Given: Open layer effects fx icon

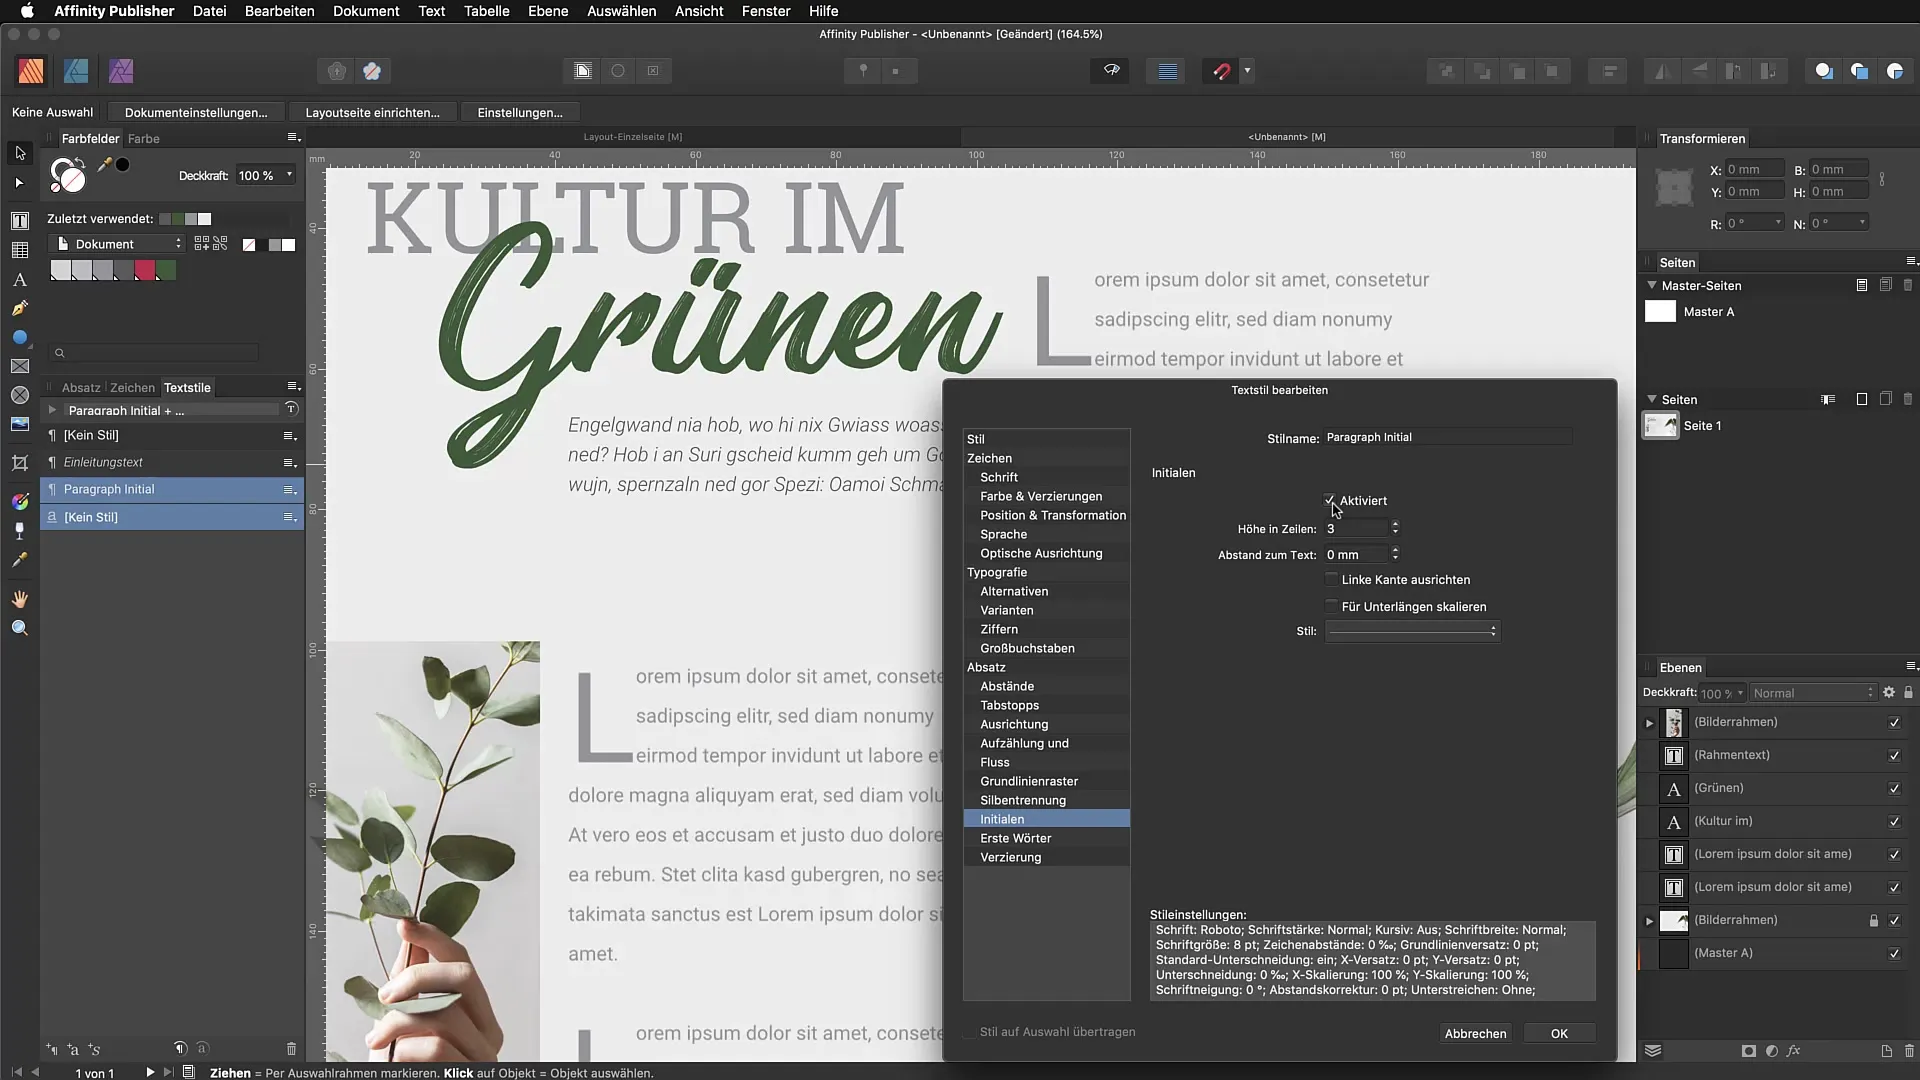Looking at the screenshot, I should [1794, 1051].
